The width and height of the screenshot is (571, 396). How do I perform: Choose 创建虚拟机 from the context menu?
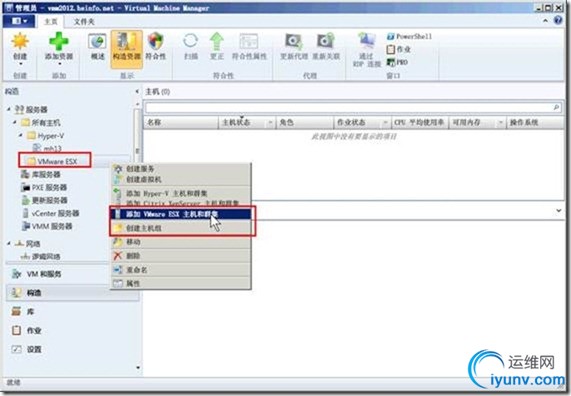point(180,179)
